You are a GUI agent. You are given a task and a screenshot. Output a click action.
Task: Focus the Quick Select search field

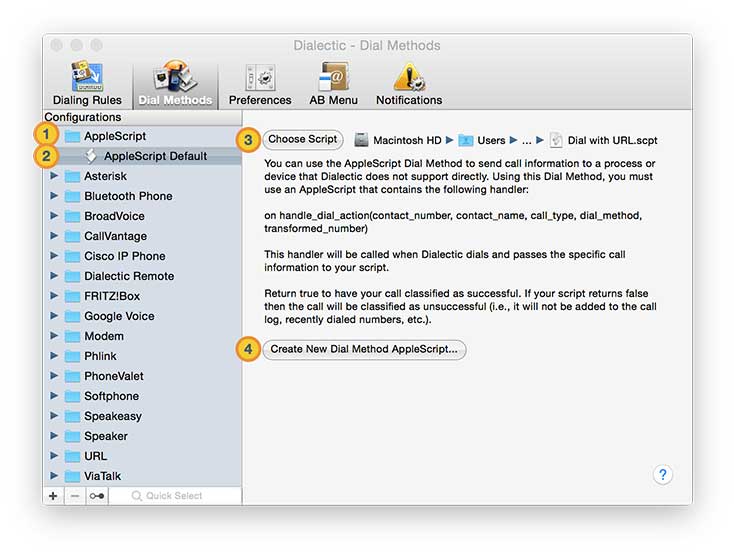click(175, 496)
